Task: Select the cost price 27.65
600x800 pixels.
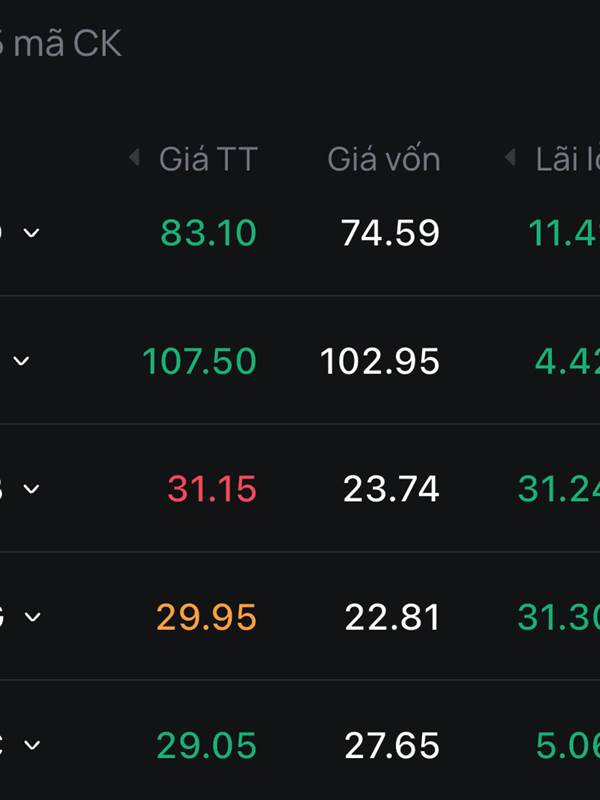Action: [x=392, y=745]
